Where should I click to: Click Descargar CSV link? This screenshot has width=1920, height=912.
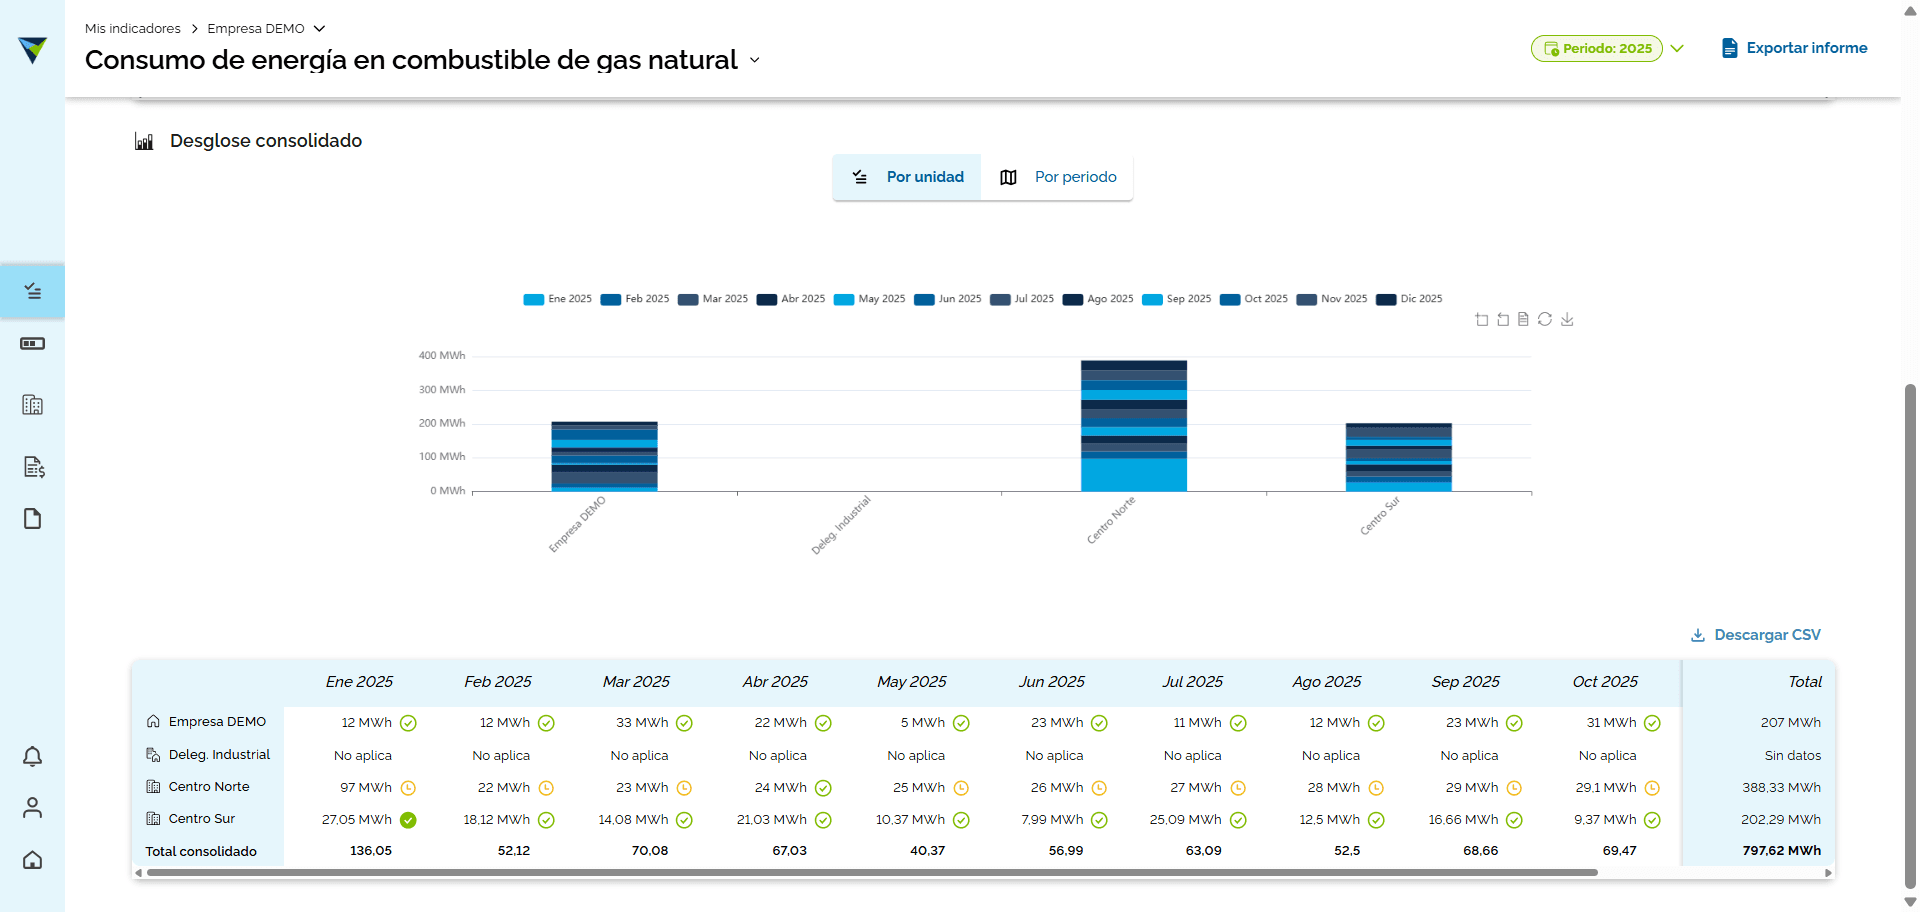point(1755,635)
